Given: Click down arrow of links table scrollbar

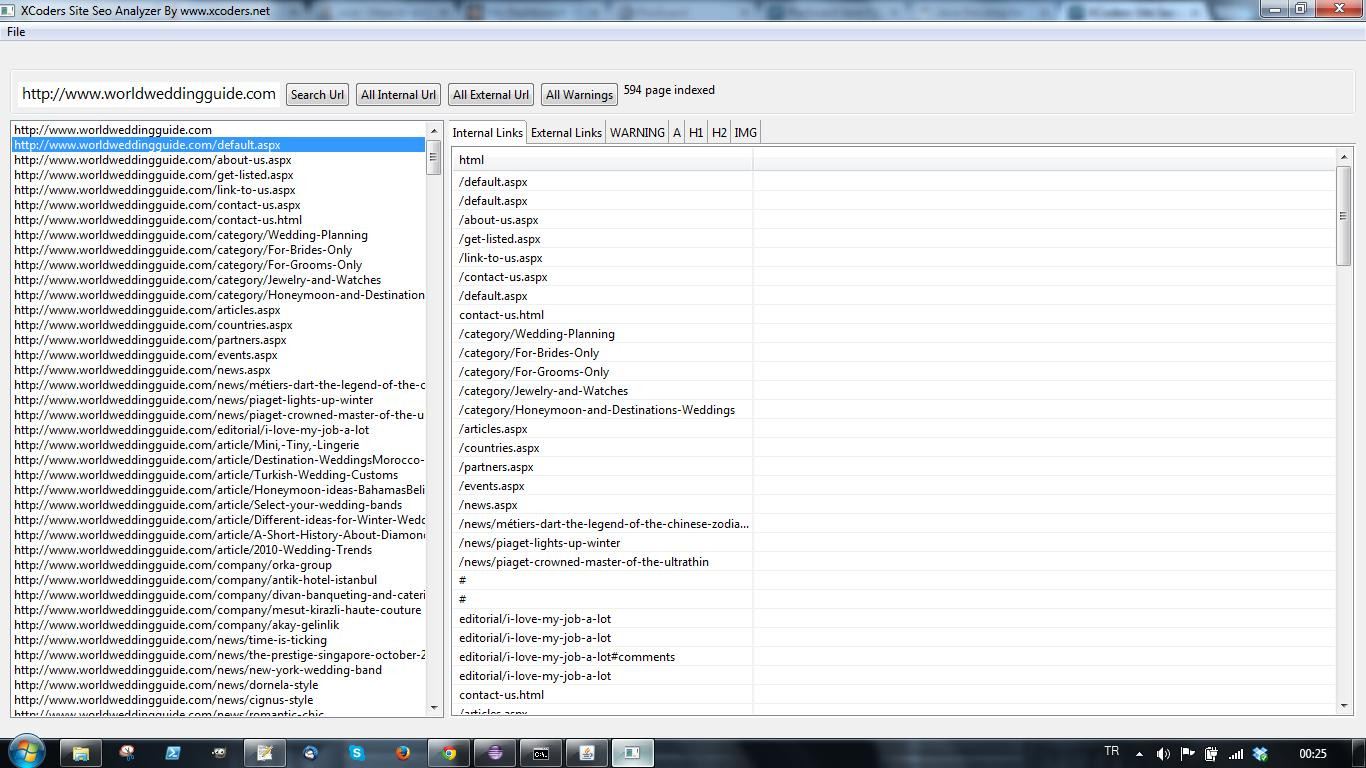Looking at the screenshot, I should coord(1343,706).
